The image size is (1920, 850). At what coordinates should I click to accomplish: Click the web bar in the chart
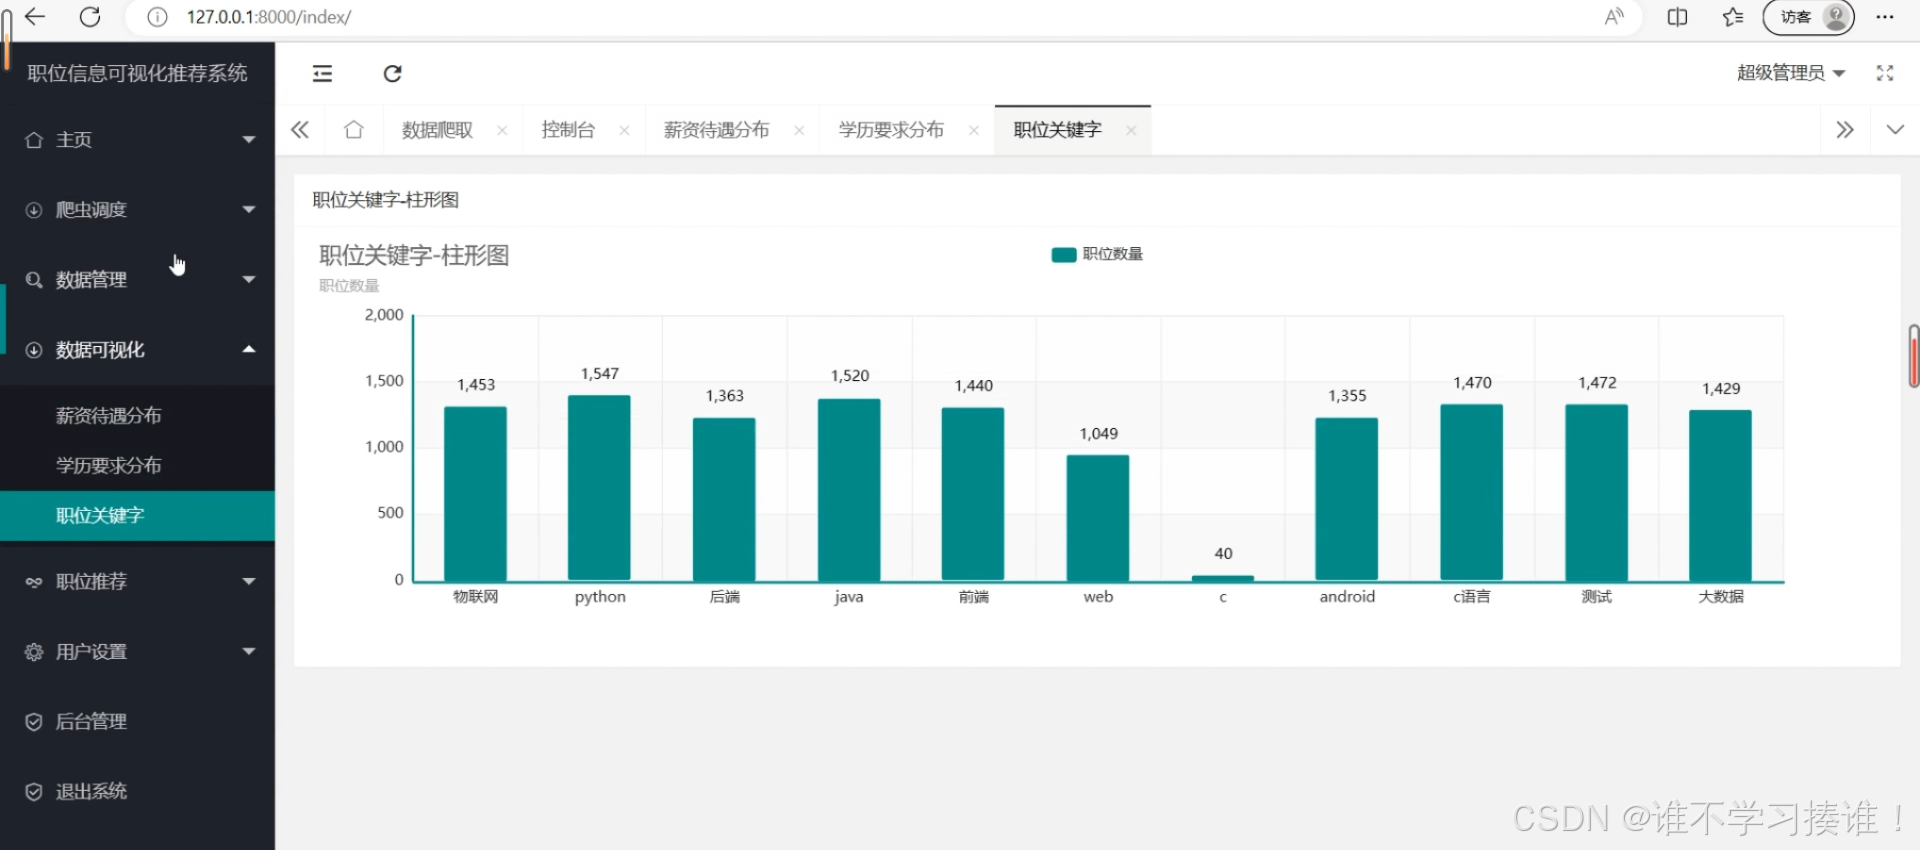coord(1098,518)
